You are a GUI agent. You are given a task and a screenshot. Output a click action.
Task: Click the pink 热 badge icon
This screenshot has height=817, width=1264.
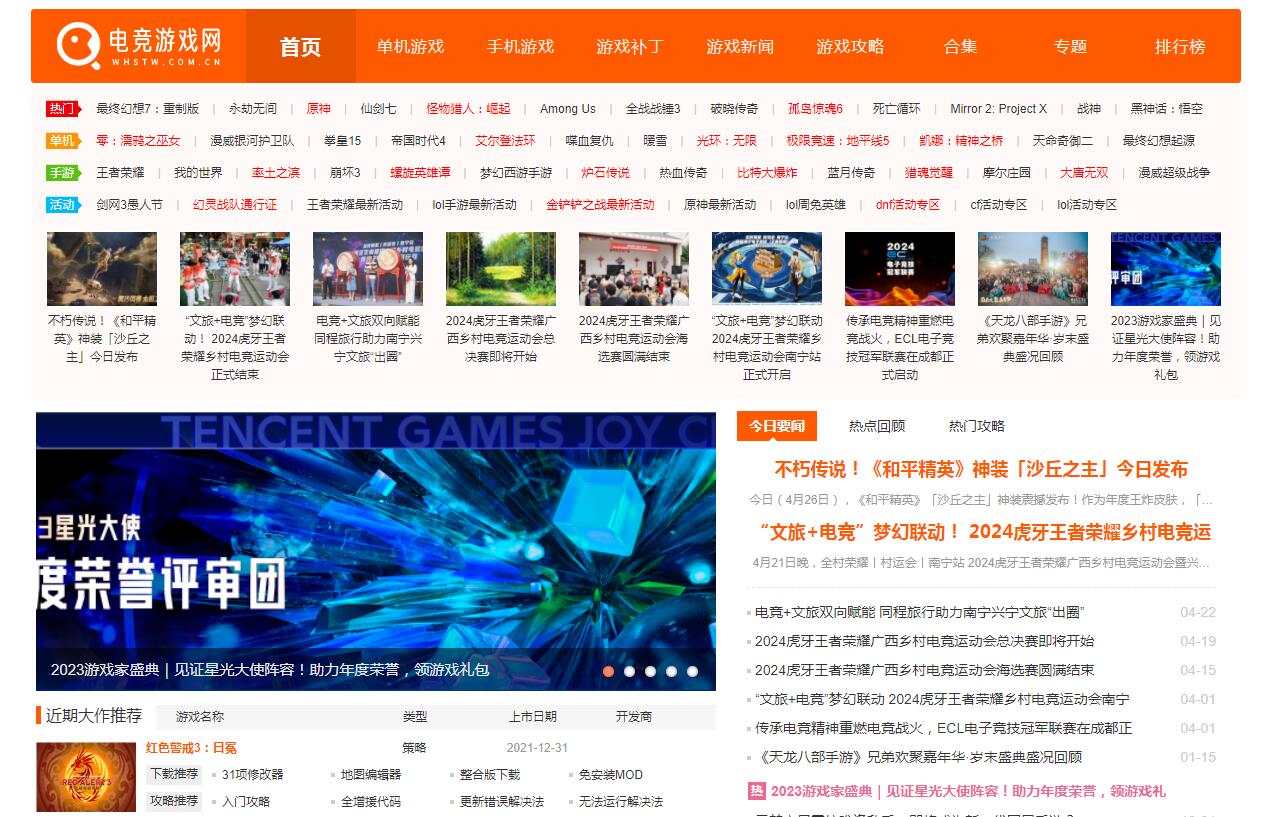(757, 791)
